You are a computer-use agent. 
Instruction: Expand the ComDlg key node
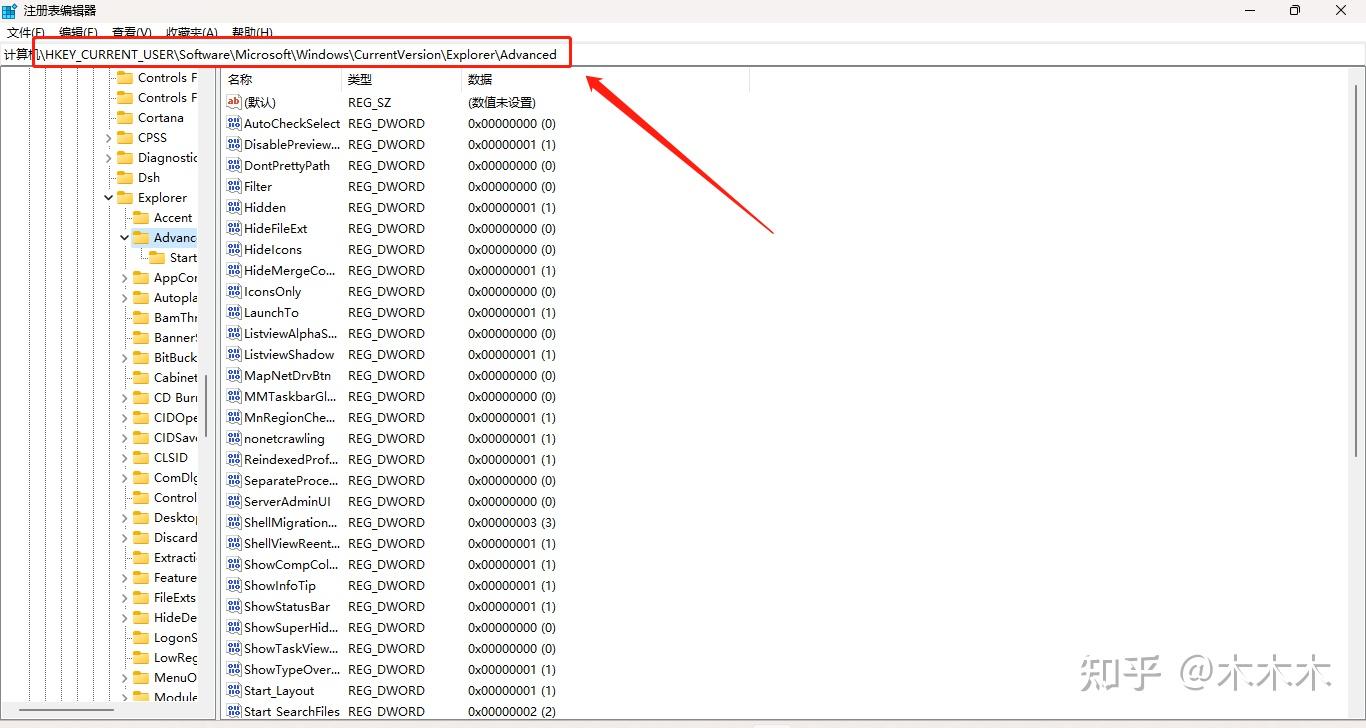[125, 478]
